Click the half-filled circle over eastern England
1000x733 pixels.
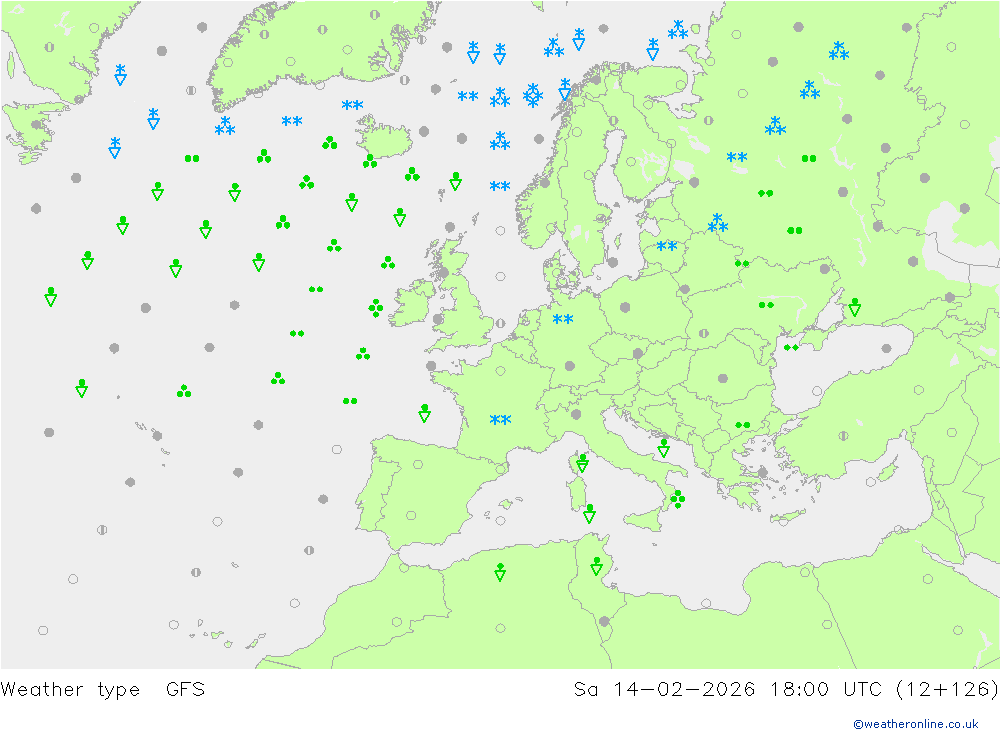[500, 323]
